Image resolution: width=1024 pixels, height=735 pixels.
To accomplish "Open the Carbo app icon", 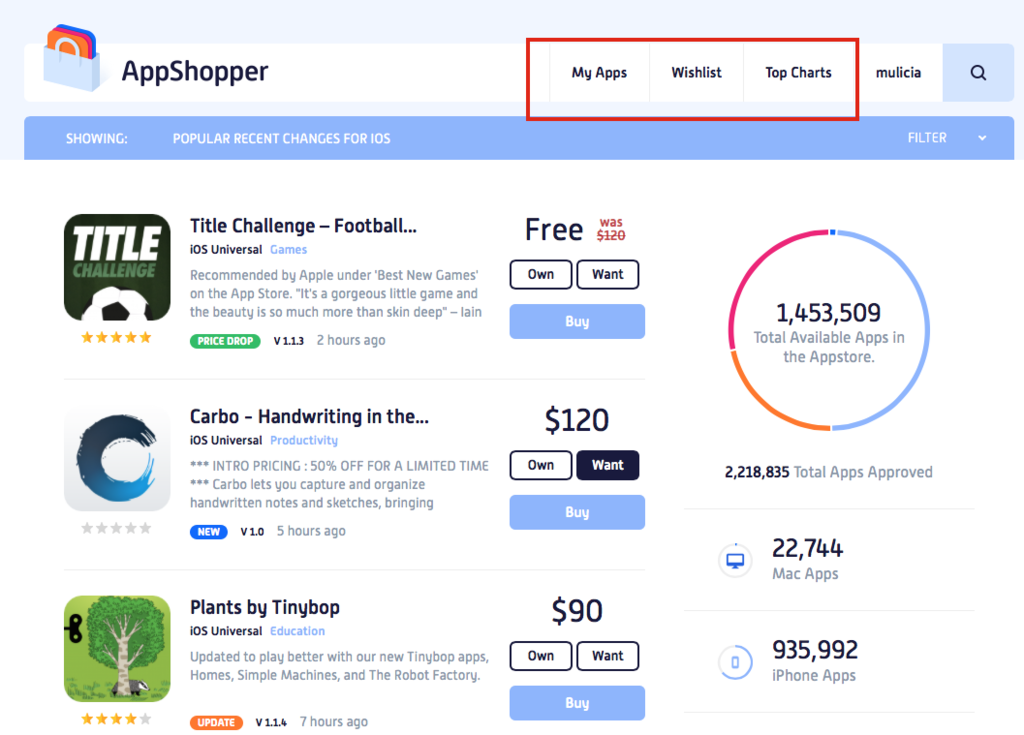I will 117,458.
